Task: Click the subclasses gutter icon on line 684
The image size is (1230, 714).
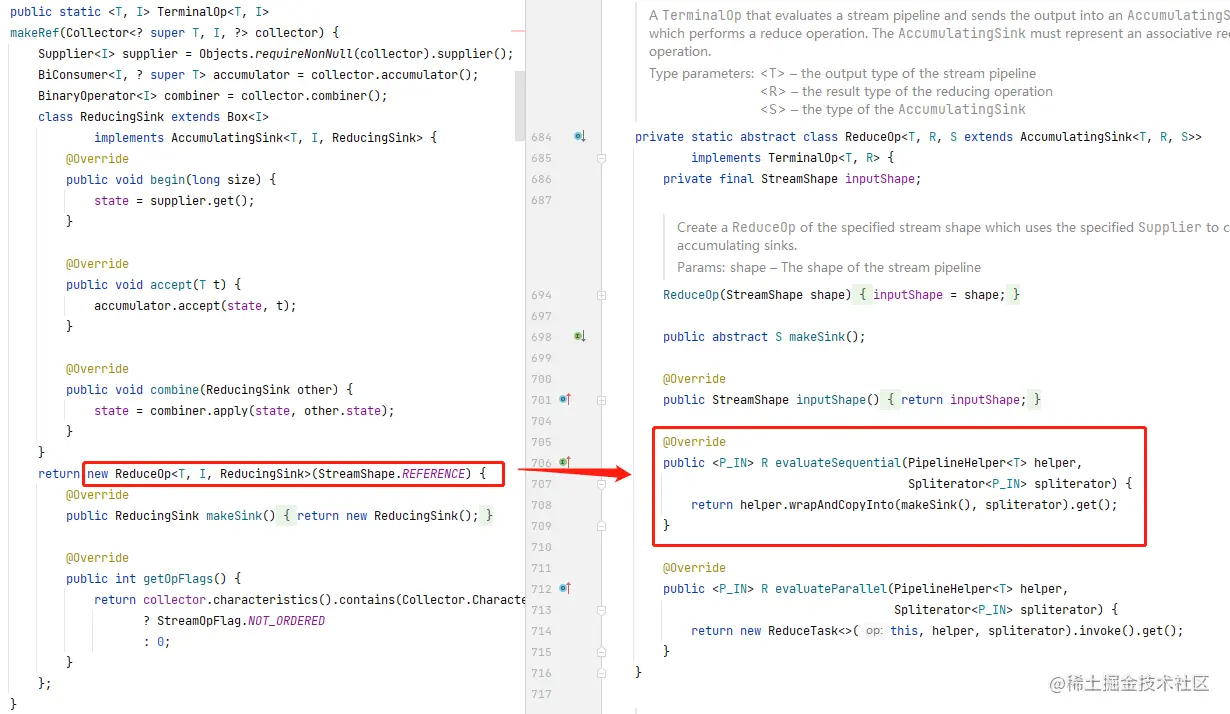Action: (579, 137)
